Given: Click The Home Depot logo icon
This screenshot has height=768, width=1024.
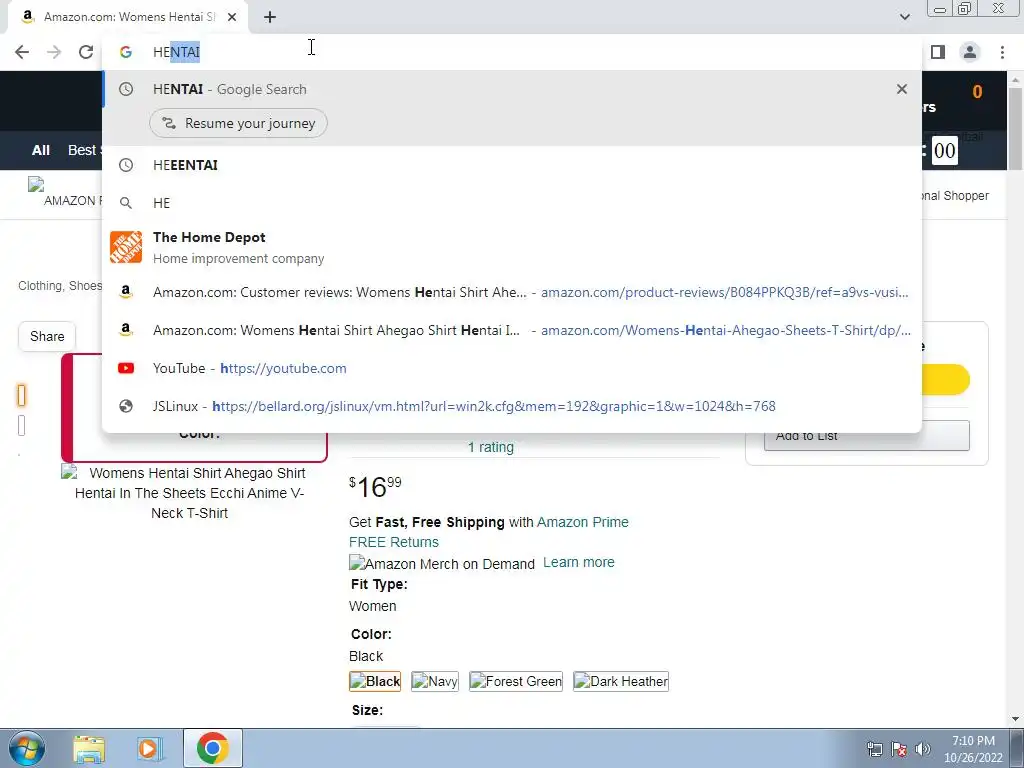Looking at the screenshot, I should (126, 248).
